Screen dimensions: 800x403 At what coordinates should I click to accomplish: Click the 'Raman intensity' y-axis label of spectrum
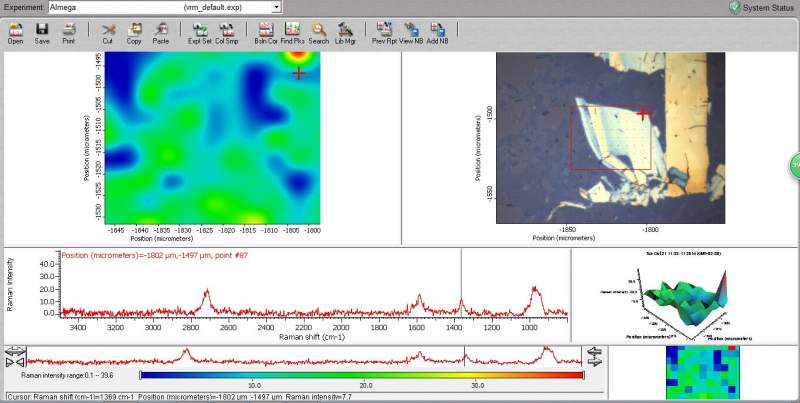tap(11, 284)
